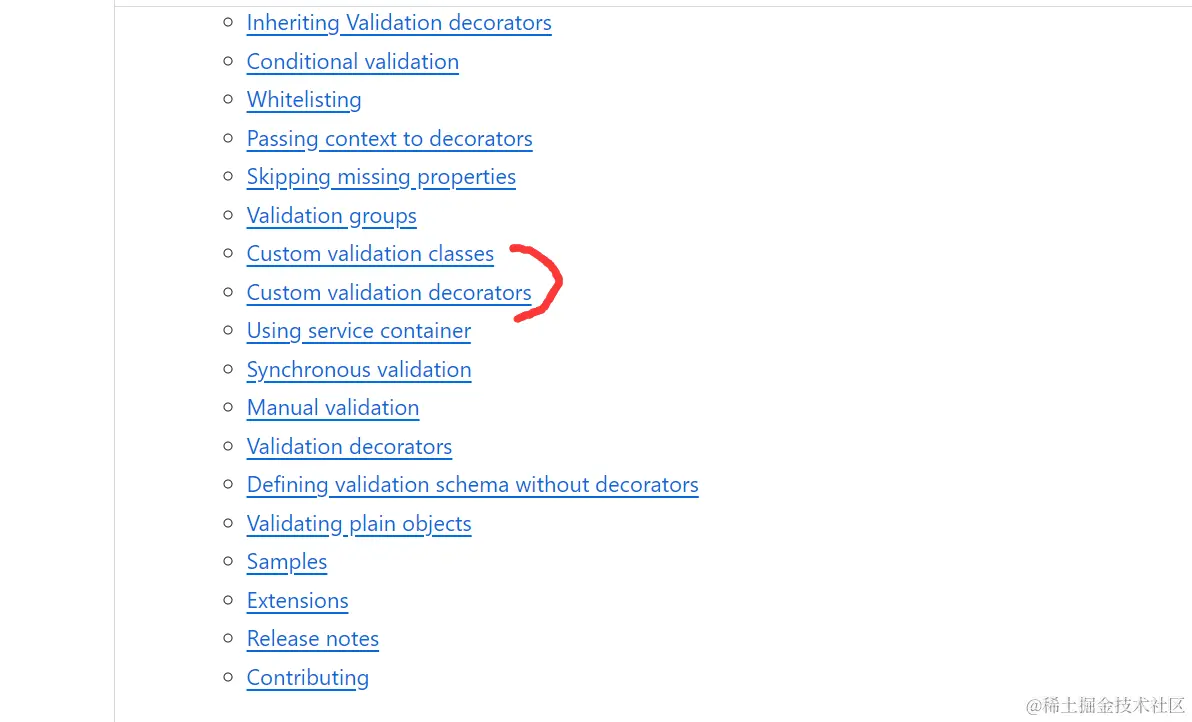Go to the Contributing section
Viewport: 1192px width, 722px height.
click(x=307, y=678)
